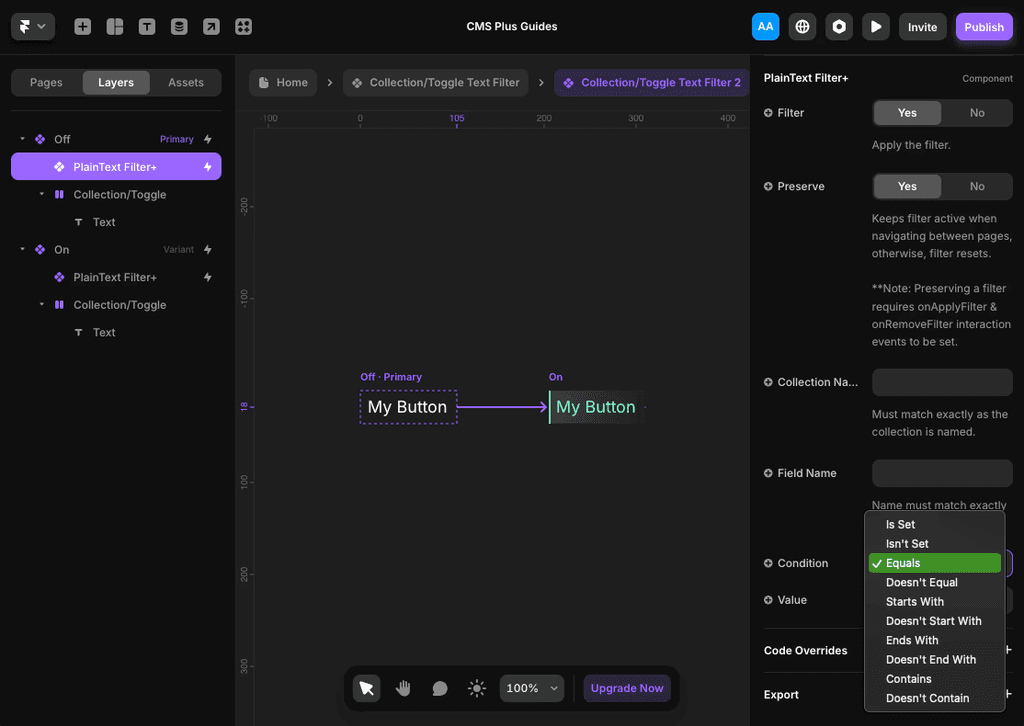This screenshot has width=1024, height=726.
Task: Select the Hand tool in the bottom toolbar
Action: pos(403,688)
